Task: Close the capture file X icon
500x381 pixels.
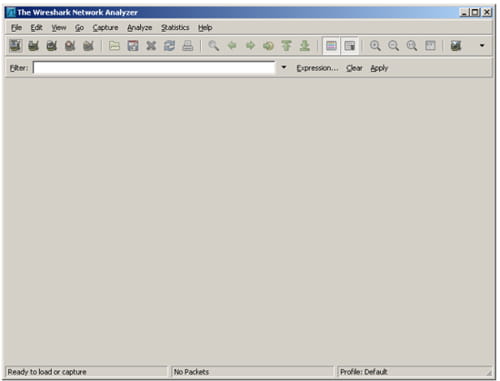Action: coord(151,46)
